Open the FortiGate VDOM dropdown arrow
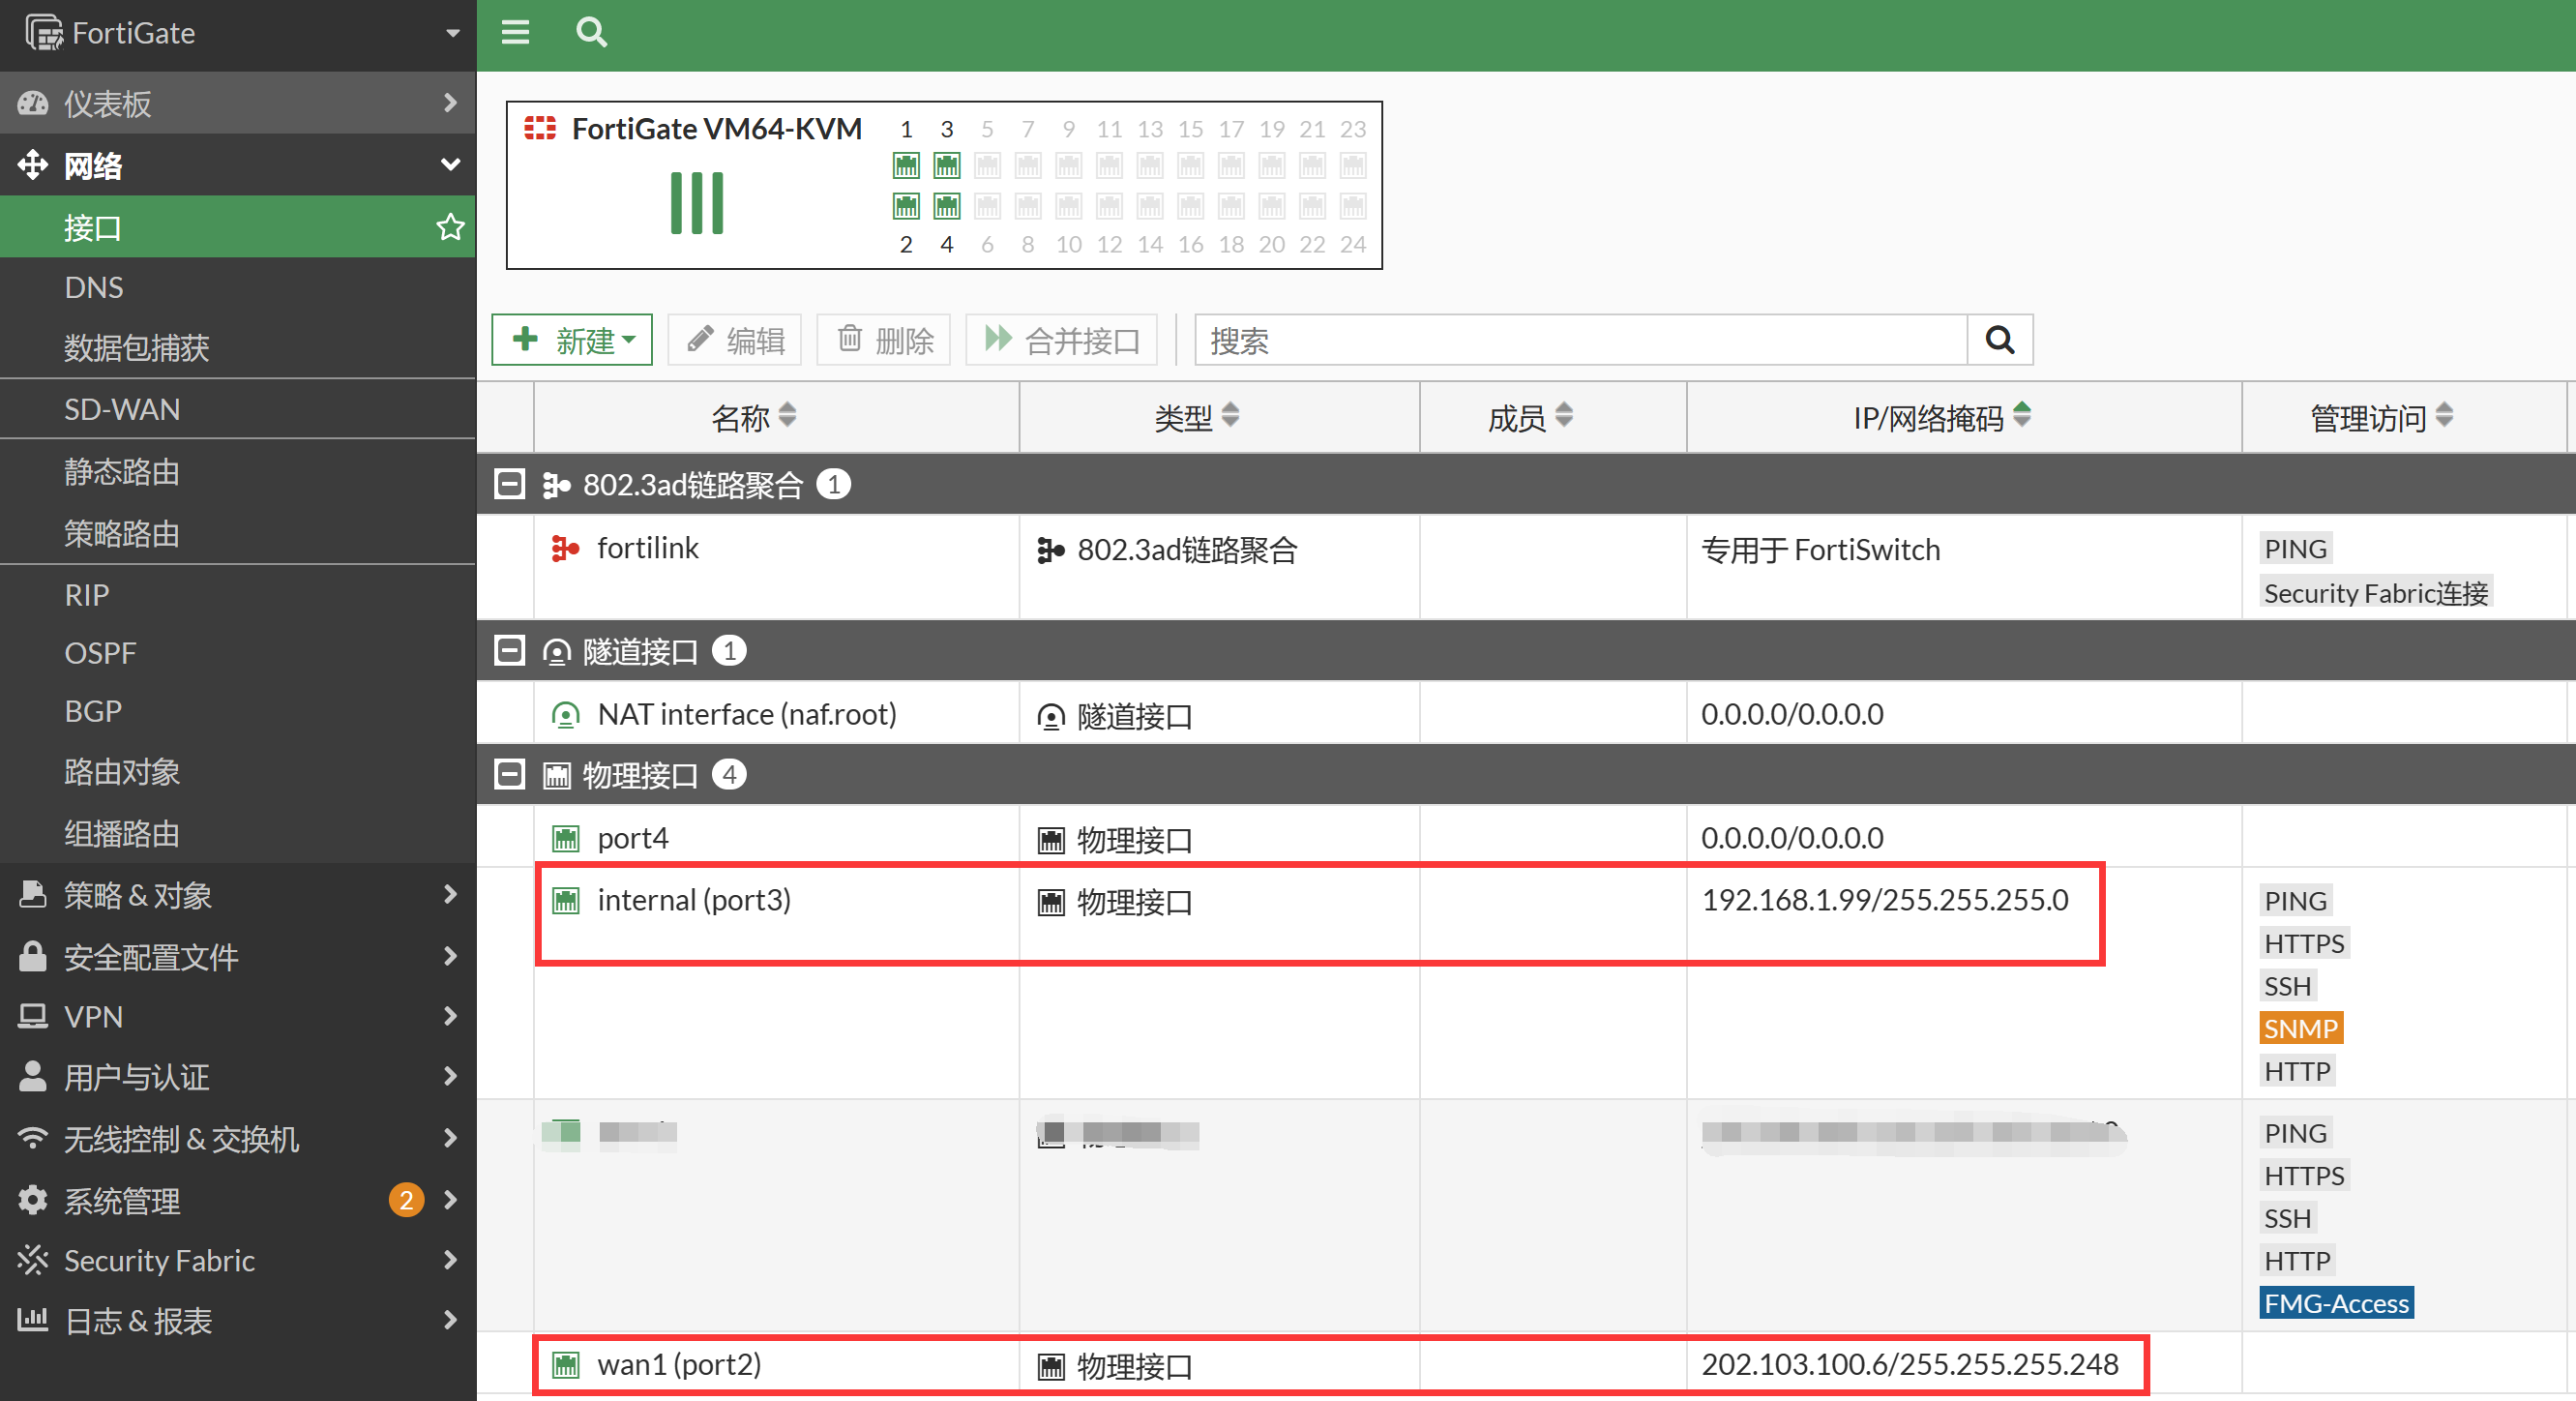The width and height of the screenshot is (2576, 1401). tap(452, 33)
